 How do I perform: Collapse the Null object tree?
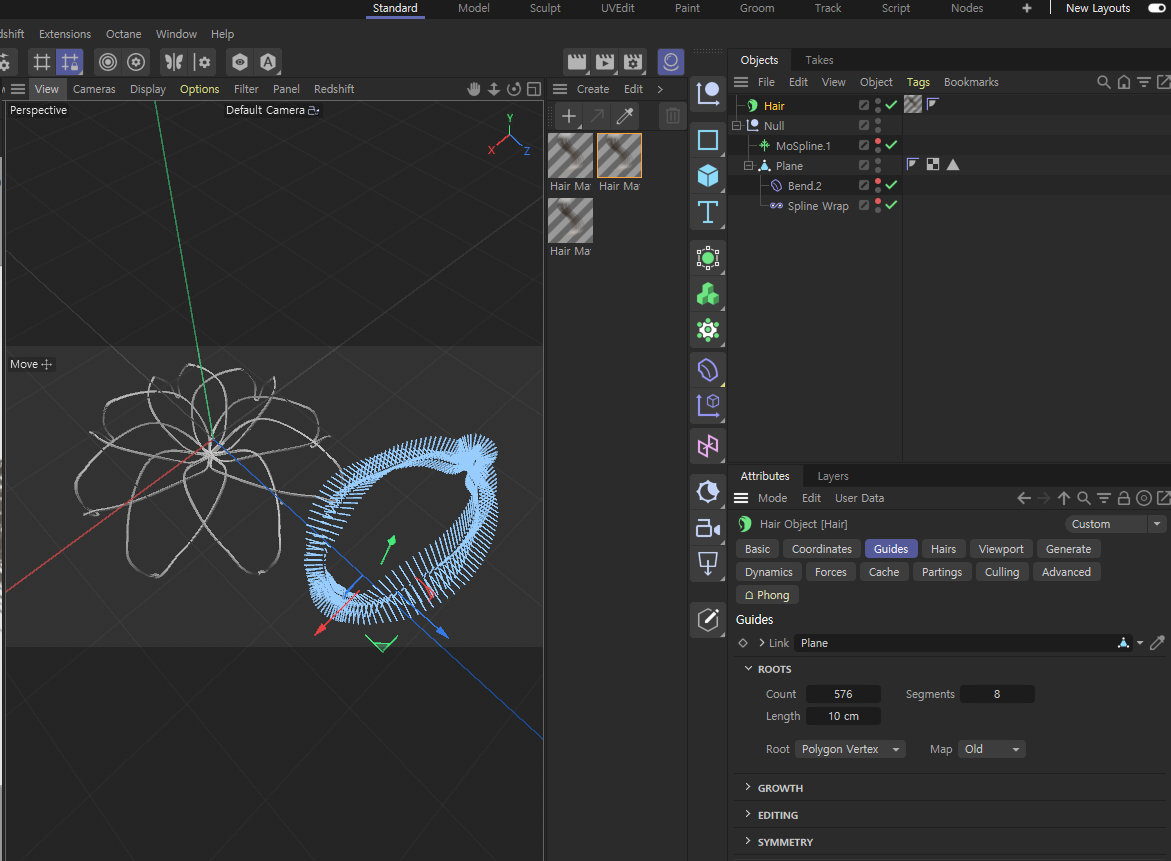(737, 126)
